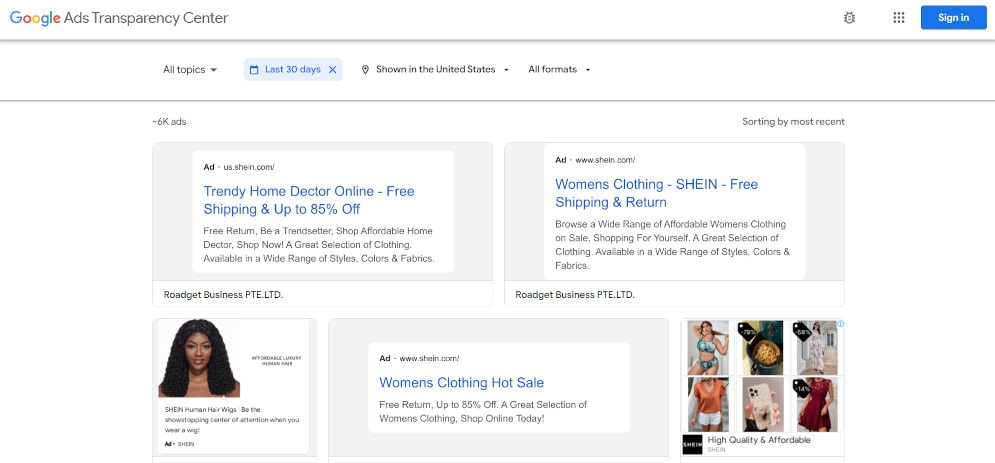Open the Google apps grid
The image size is (995, 463).
(899, 18)
